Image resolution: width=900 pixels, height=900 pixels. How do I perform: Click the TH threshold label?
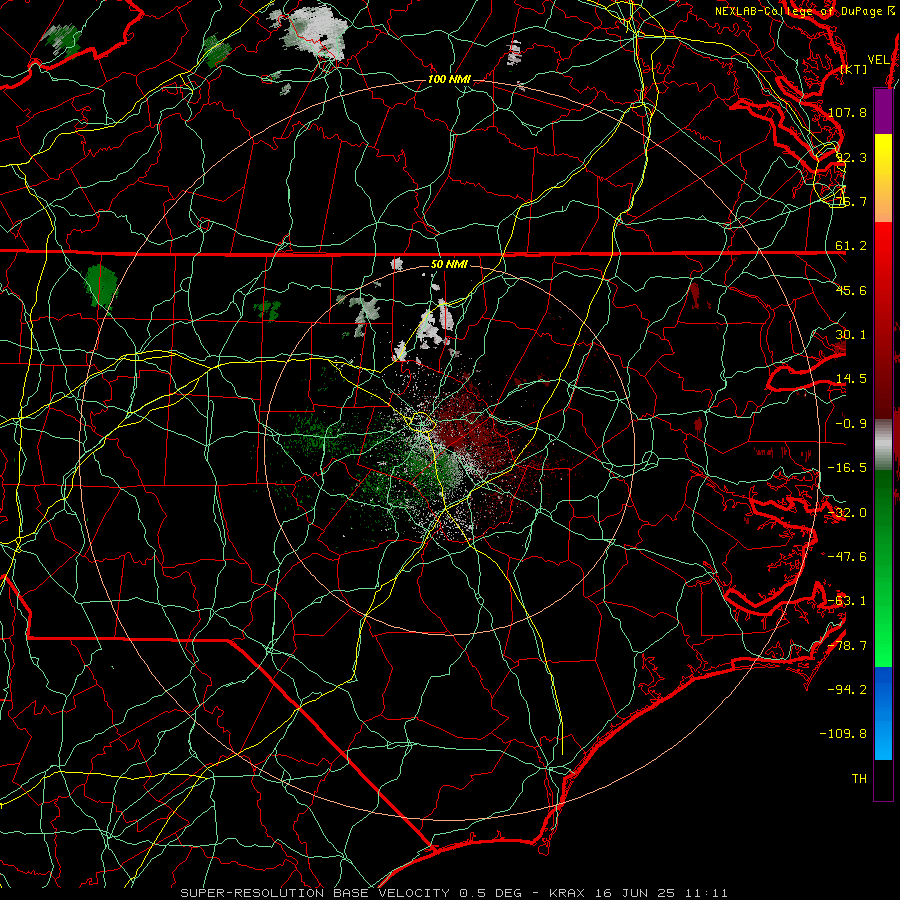(860, 779)
